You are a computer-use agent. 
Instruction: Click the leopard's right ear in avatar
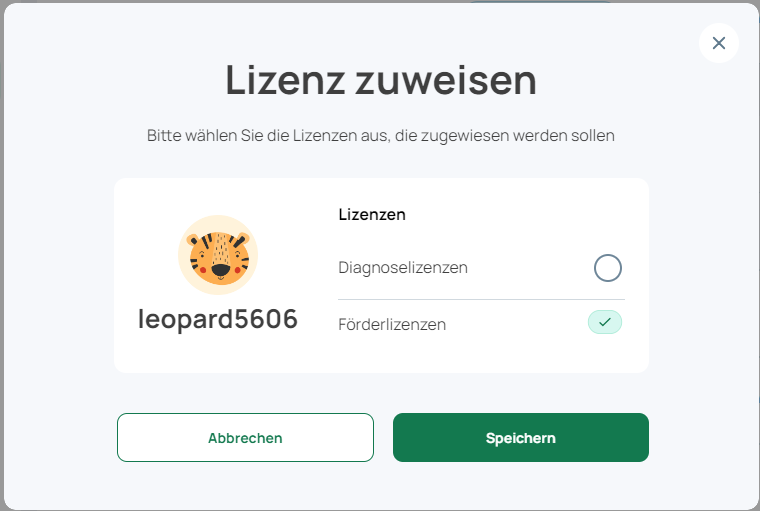[243, 239]
